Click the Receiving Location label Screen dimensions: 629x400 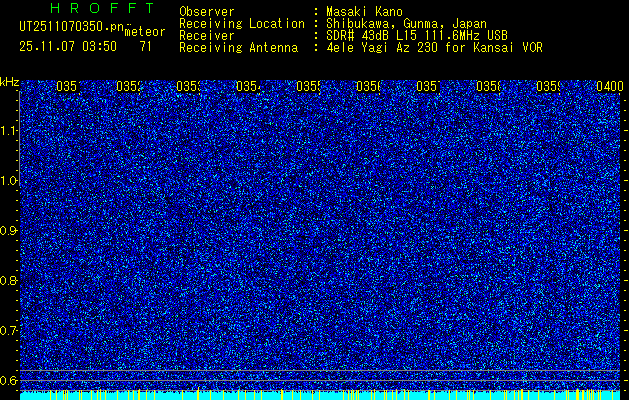[x=242, y=24]
